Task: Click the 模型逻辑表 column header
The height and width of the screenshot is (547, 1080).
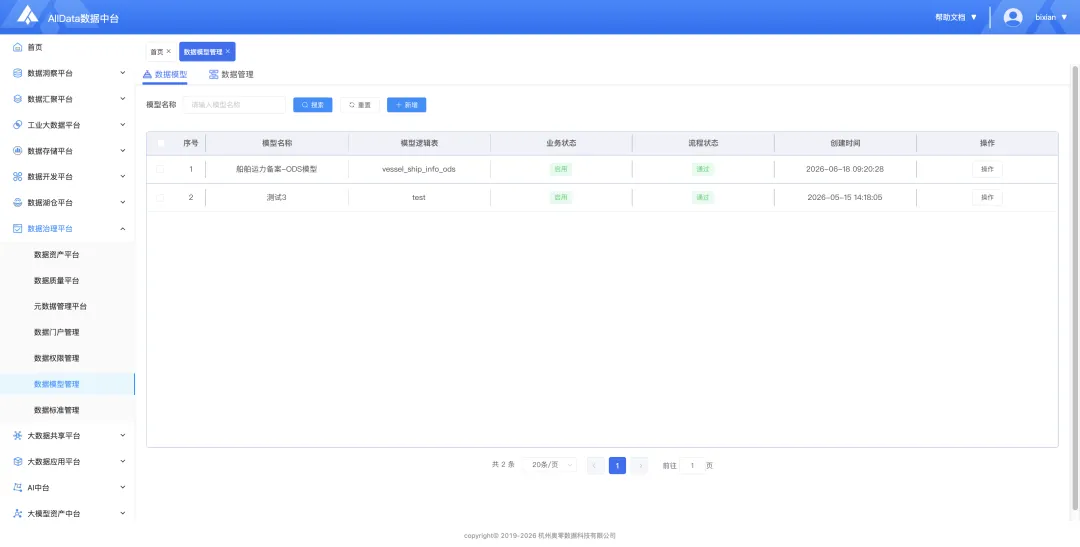Action: [419, 143]
